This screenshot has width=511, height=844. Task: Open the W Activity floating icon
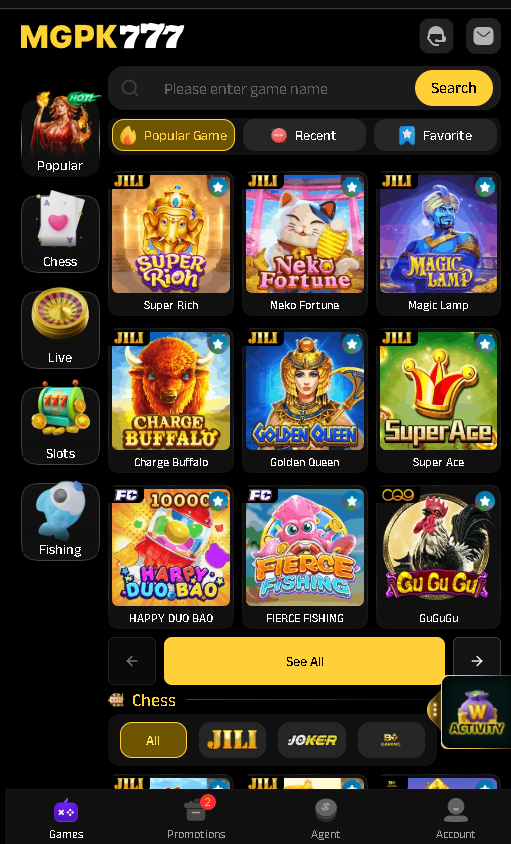point(477,712)
